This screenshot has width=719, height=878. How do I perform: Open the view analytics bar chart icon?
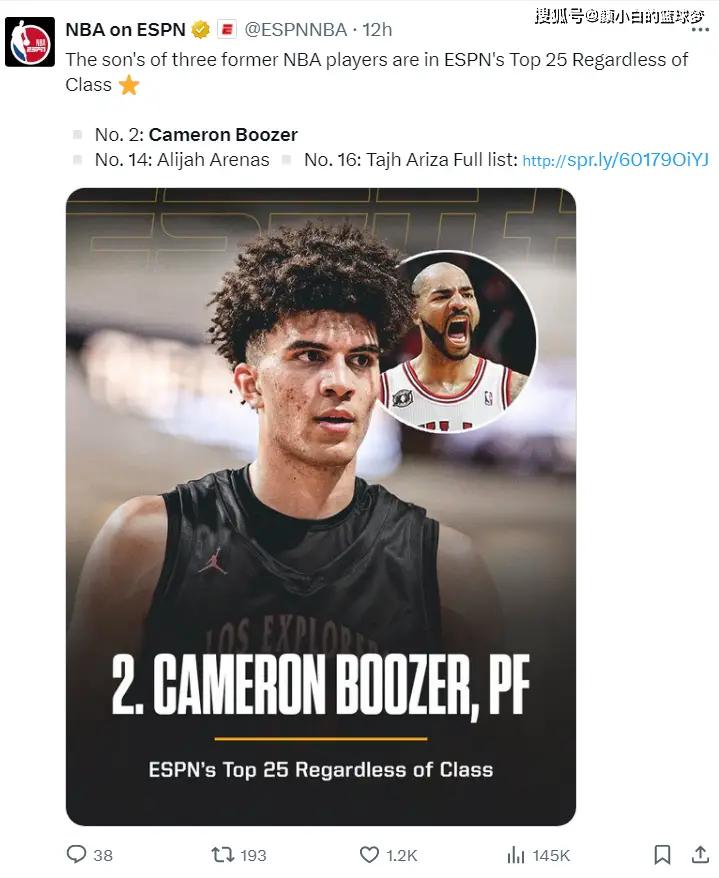pos(516,854)
